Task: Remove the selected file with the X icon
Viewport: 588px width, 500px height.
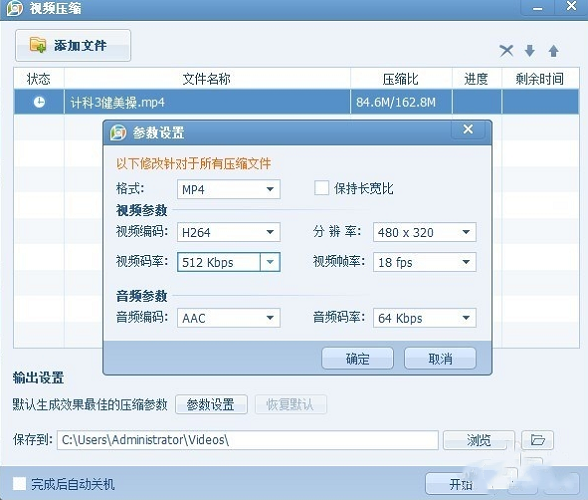Action: pyautogui.click(x=506, y=51)
